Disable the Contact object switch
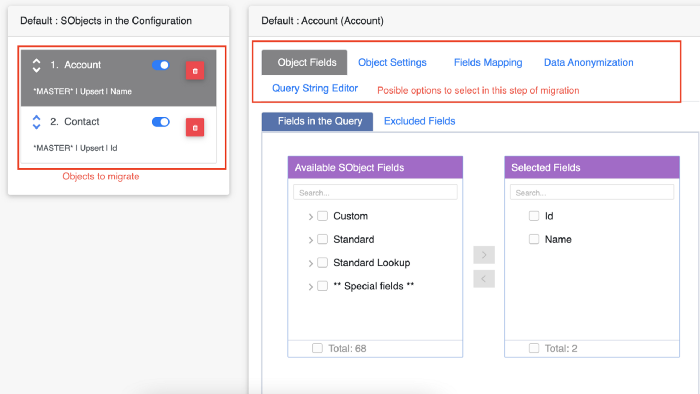The width and height of the screenshot is (700, 394). [x=161, y=122]
